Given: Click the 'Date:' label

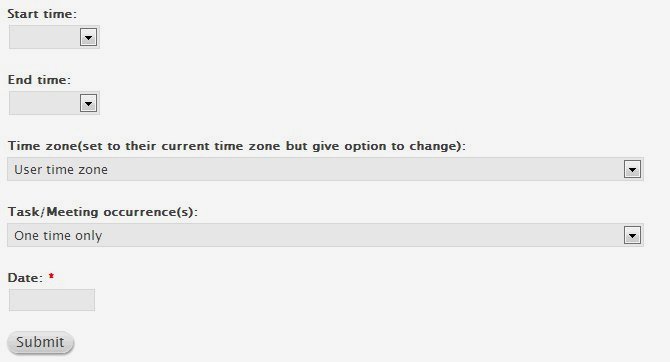Looking at the screenshot, I should click(x=25, y=278).
